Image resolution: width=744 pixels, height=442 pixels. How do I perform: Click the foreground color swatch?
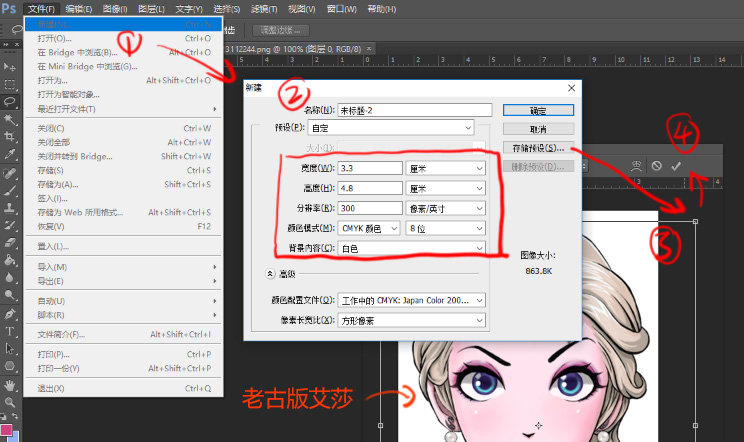pos(7,430)
